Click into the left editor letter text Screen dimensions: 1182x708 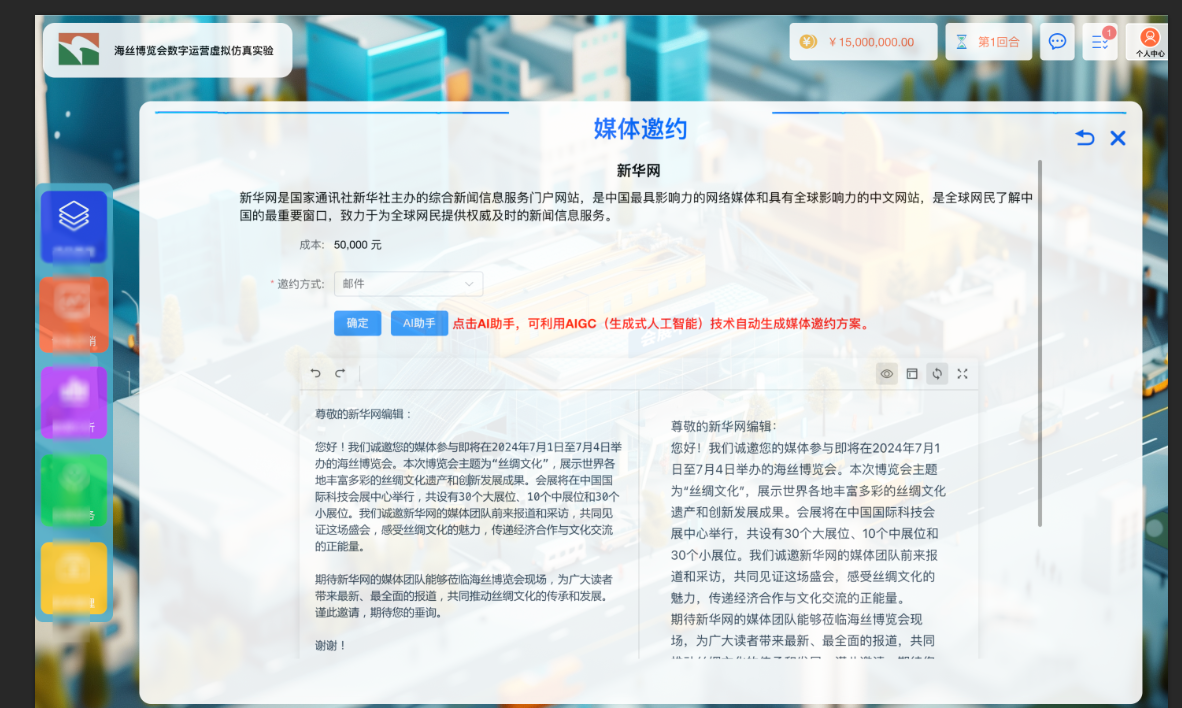468,529
